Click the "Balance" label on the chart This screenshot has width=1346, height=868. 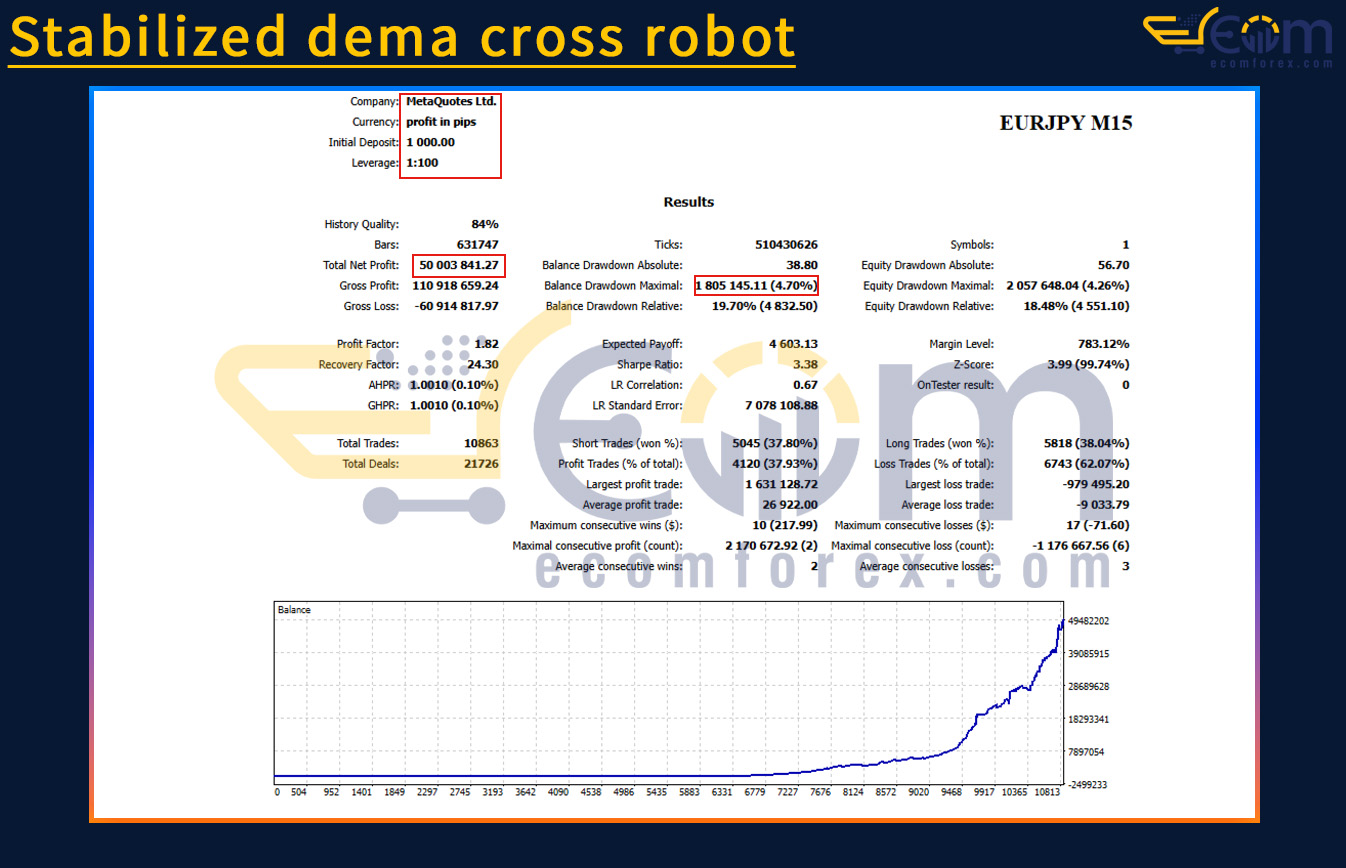click(295, 610)
